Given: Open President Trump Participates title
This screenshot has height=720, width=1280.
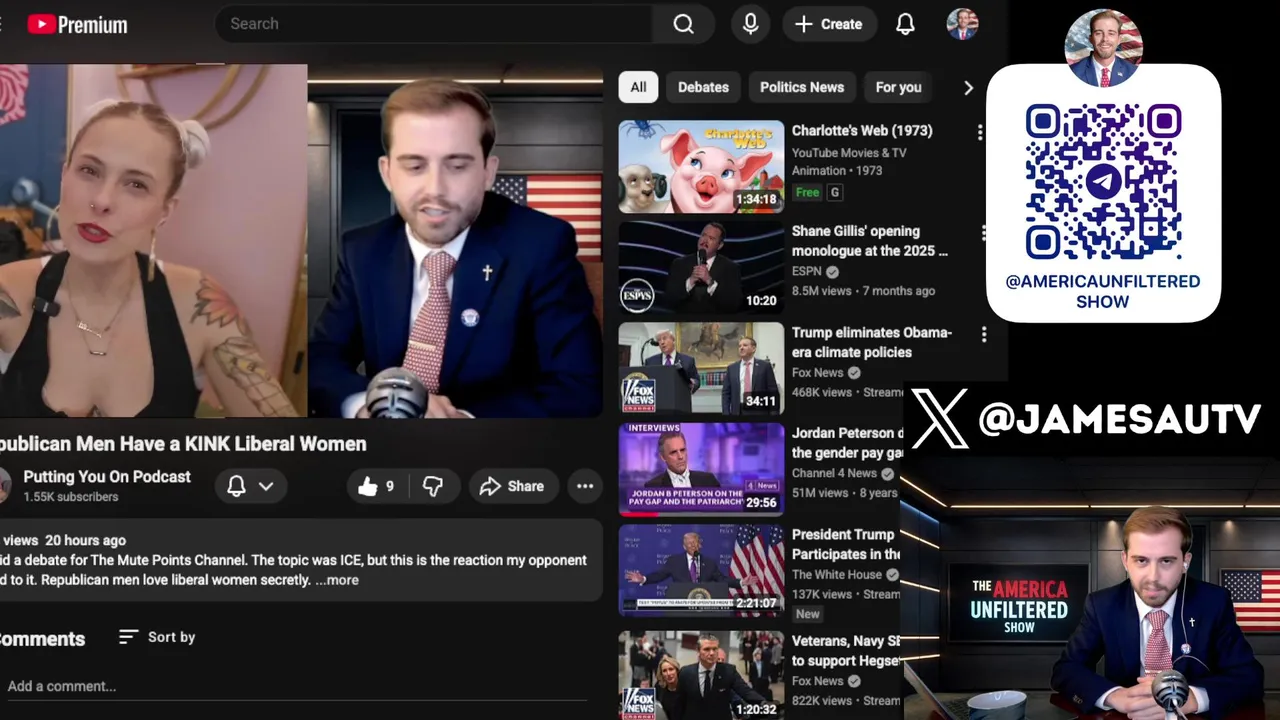Looking at the screenshot, I should pos(846,544).
